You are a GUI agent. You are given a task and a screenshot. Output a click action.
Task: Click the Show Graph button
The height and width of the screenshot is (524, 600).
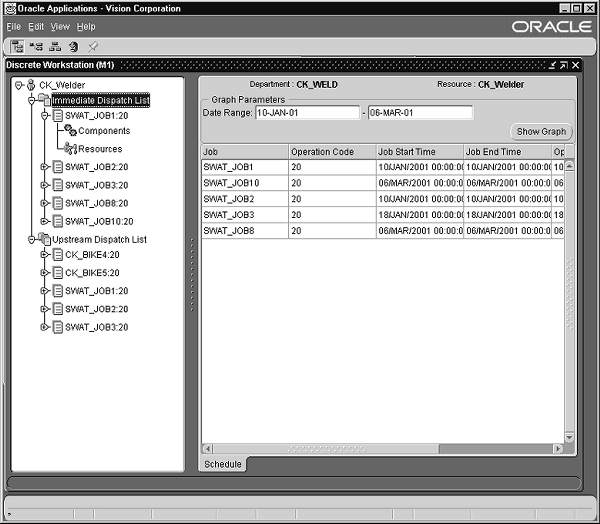pyautogui.click(x=541, y=132)
